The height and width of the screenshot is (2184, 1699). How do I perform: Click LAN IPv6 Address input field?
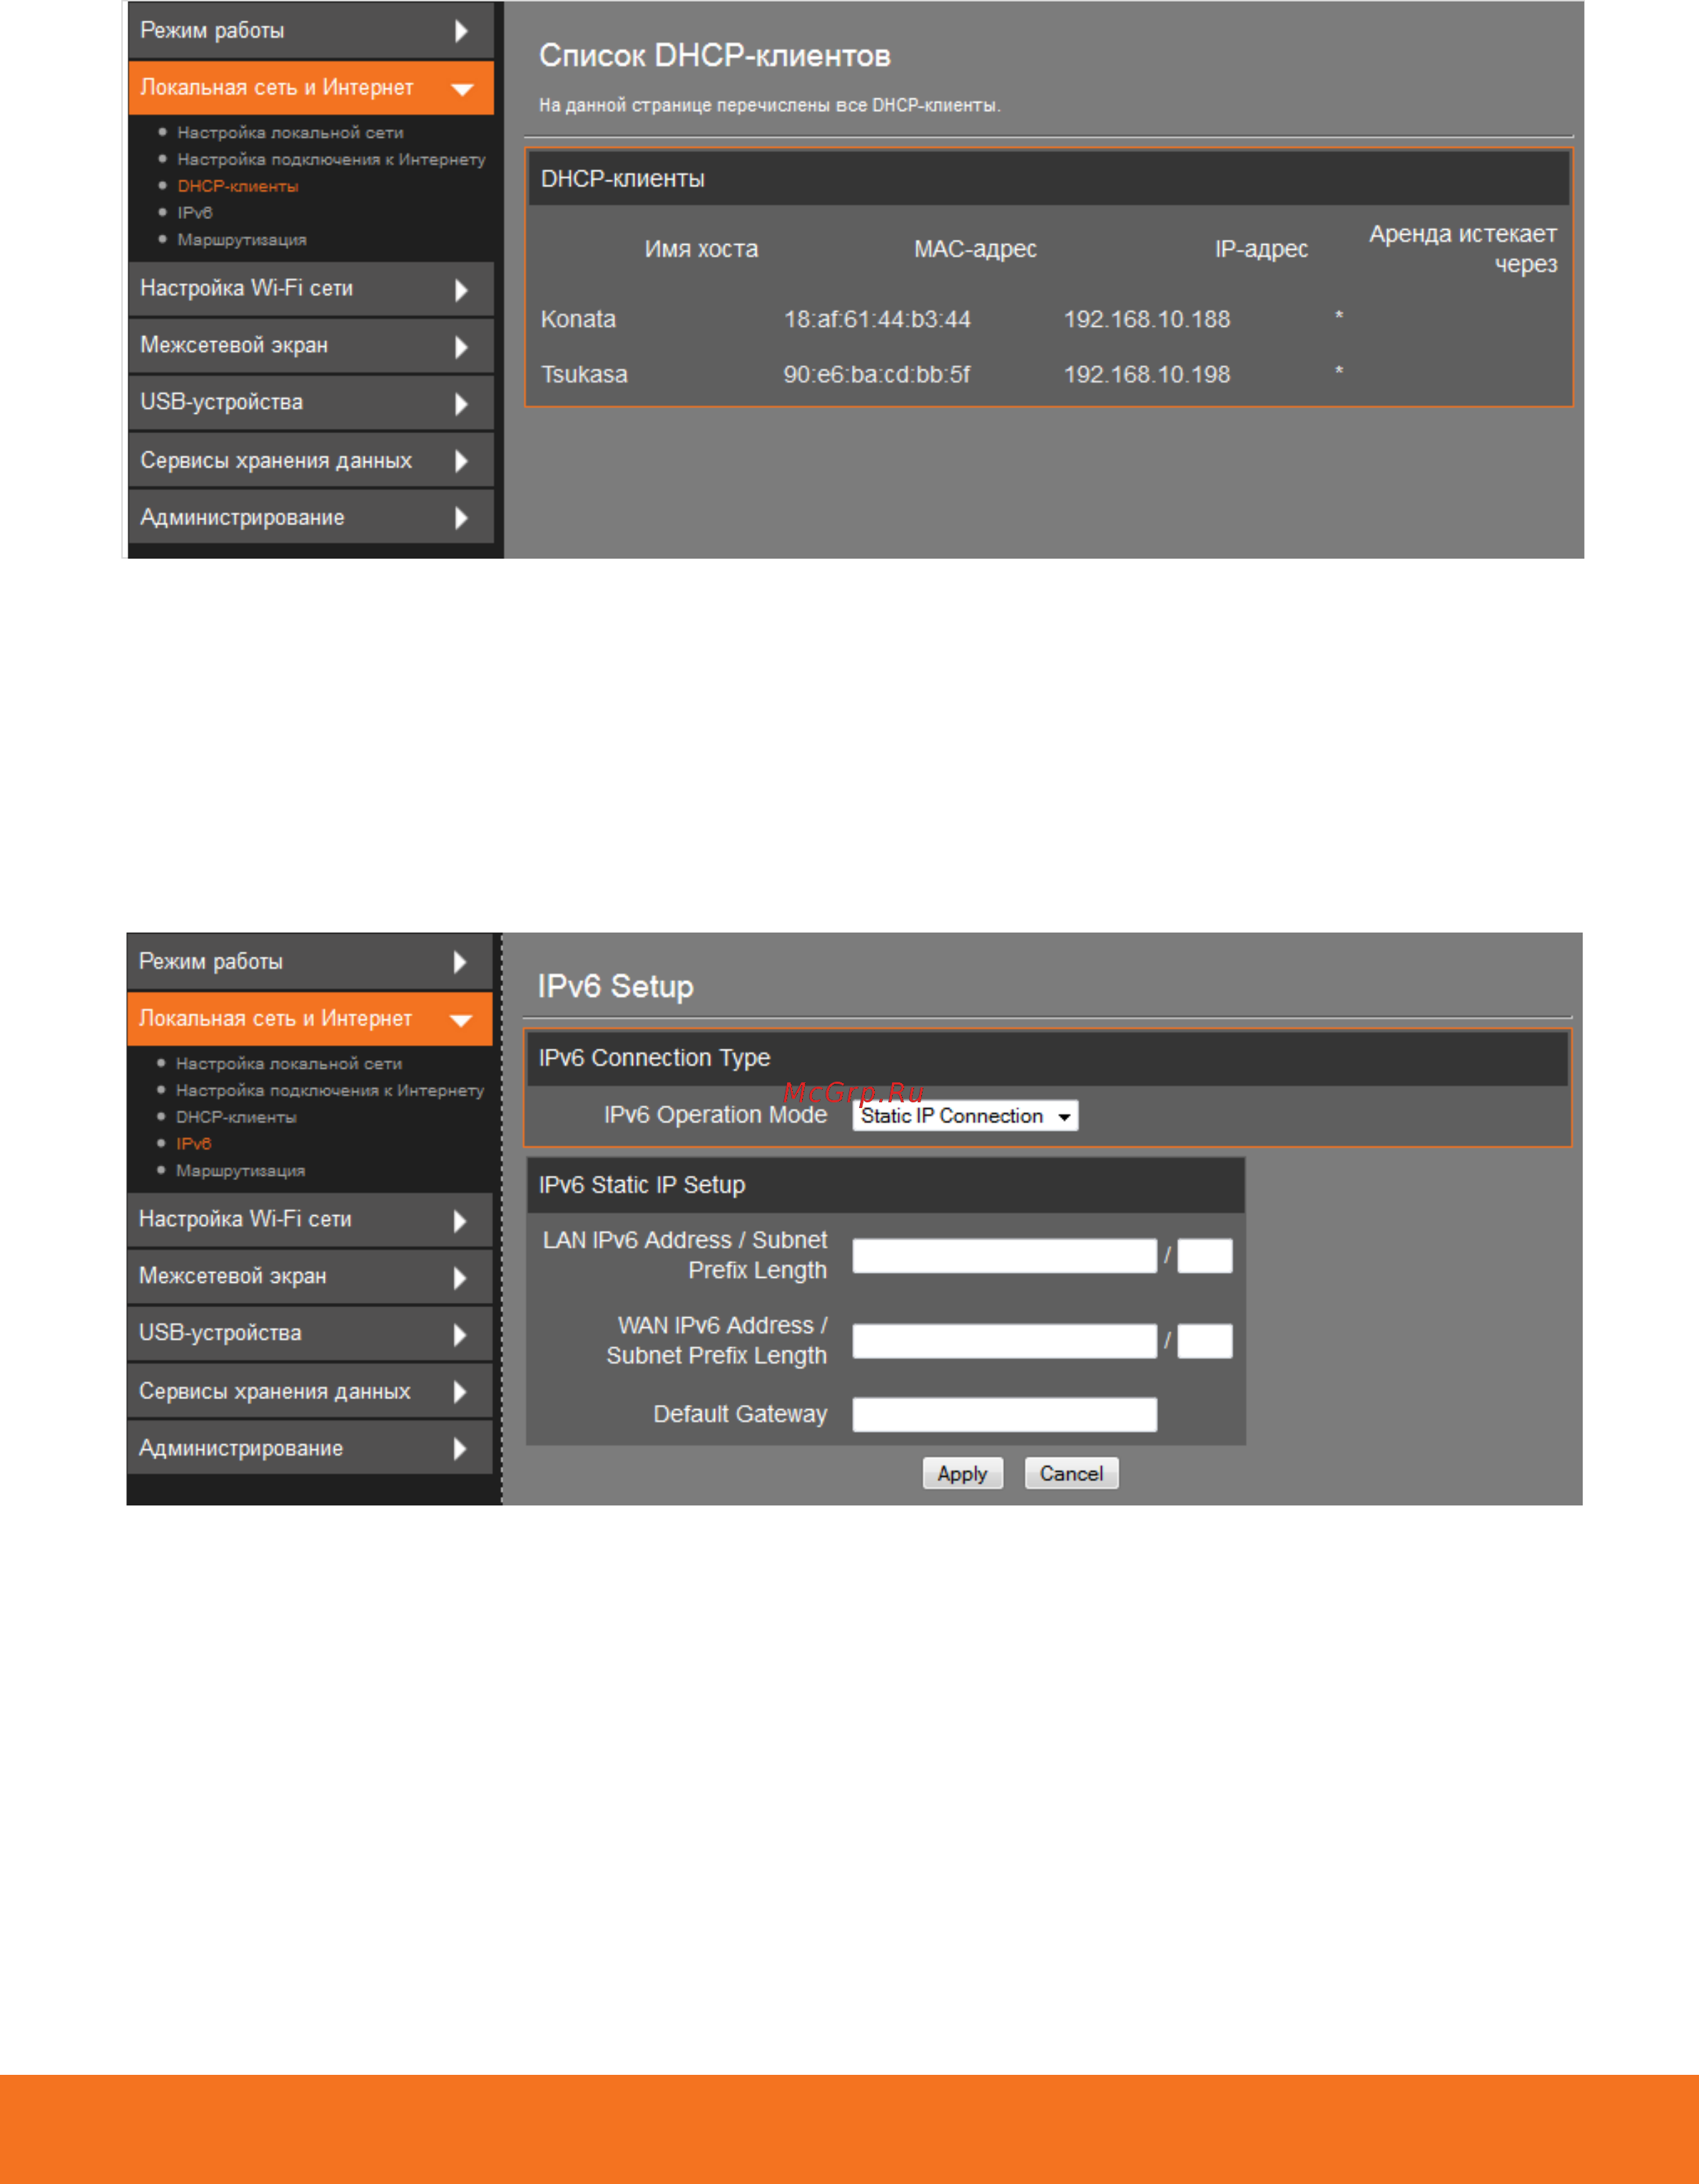click(1004, 1256)
